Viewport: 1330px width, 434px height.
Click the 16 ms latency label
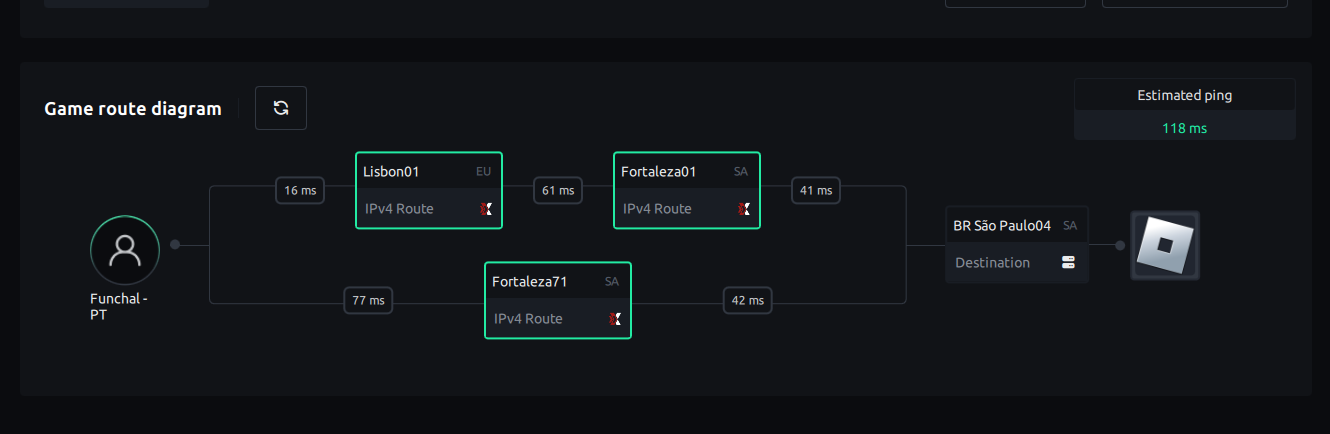(300, 190)
